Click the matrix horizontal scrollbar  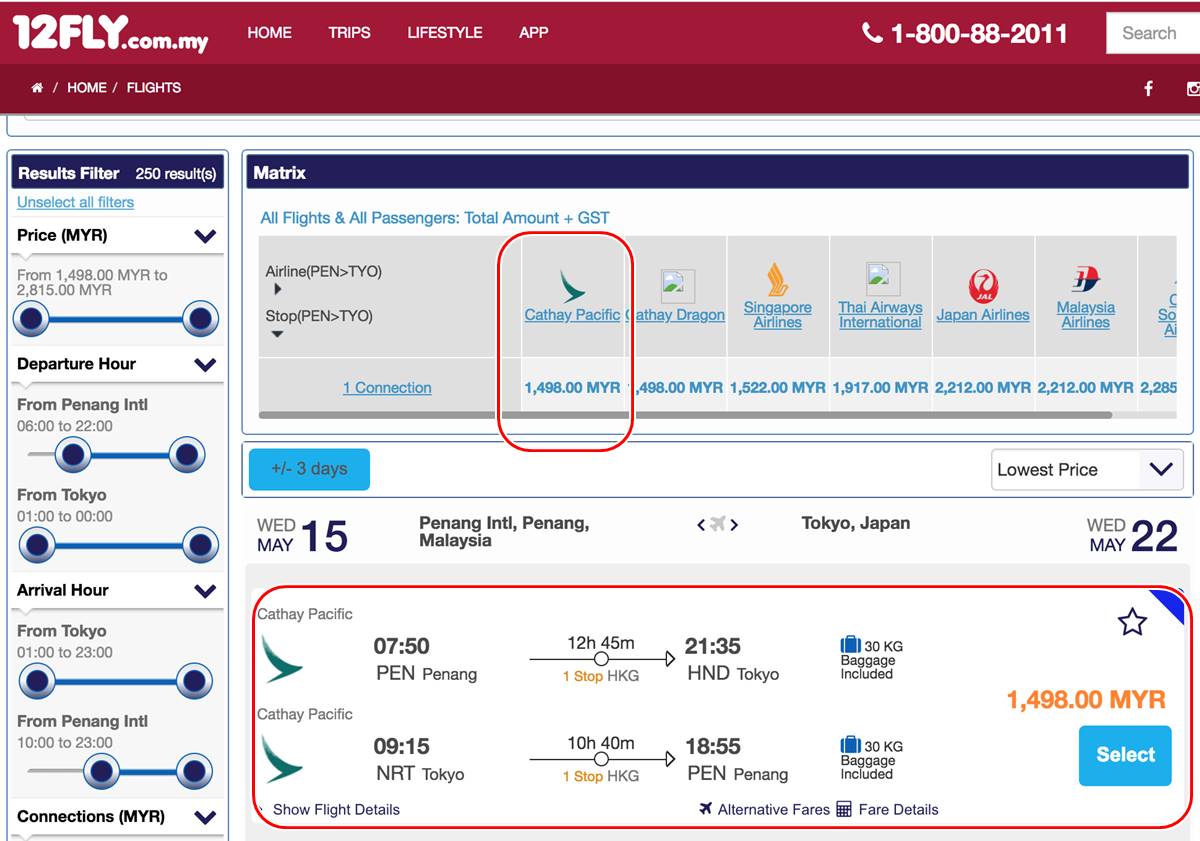click(685, 414)
